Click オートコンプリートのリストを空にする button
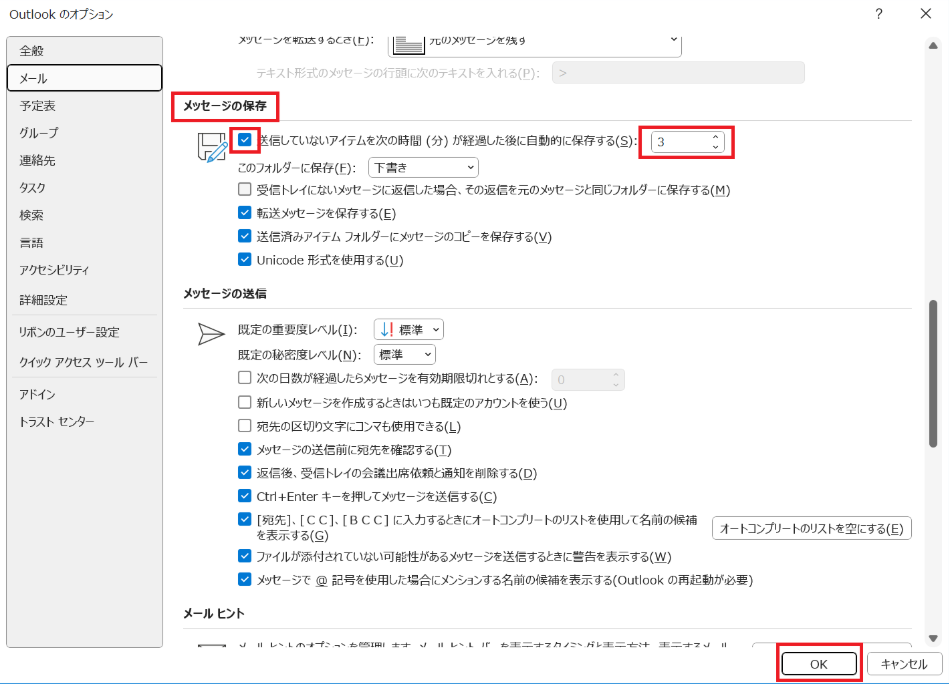The image size is (949, 684). click(812, 528)
